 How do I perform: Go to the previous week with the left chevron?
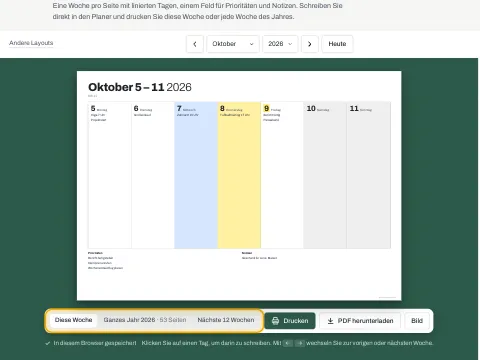(x=195, y=44)
